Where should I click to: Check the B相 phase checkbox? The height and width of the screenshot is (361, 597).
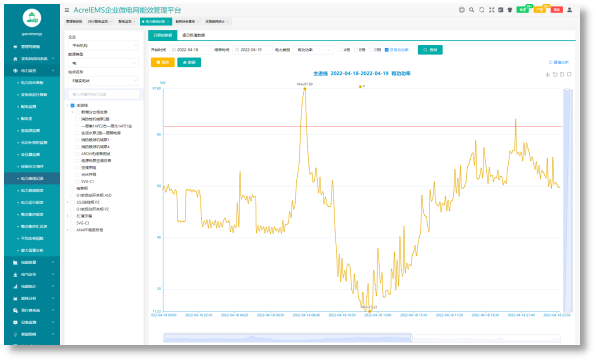click(x=356, y=50)
